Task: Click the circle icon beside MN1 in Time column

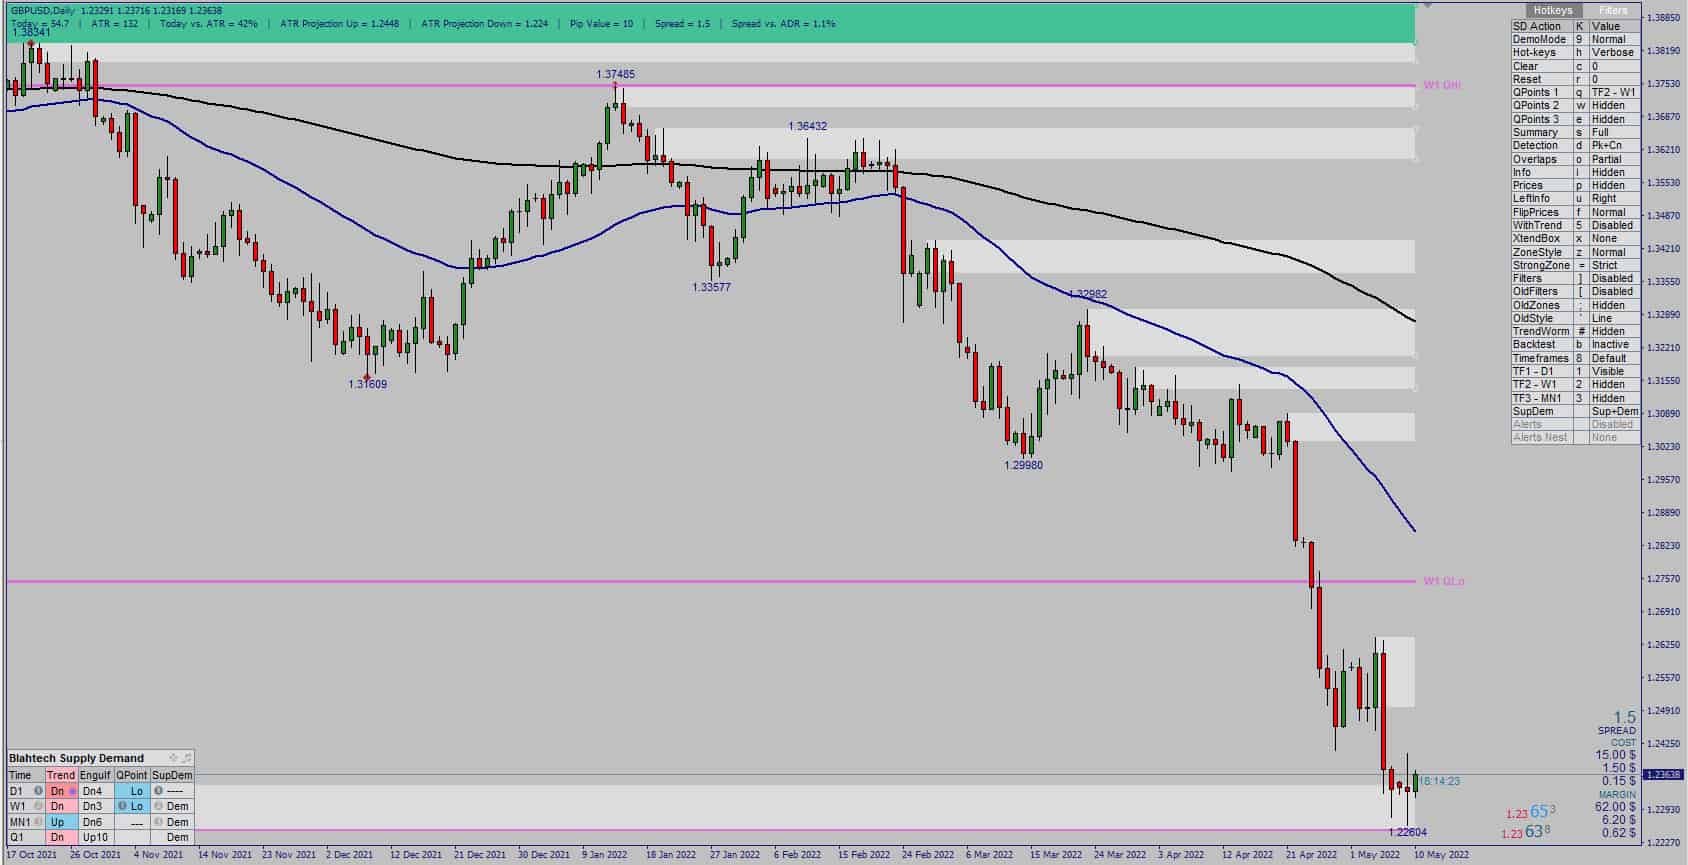Action: (x=38, y=822)
